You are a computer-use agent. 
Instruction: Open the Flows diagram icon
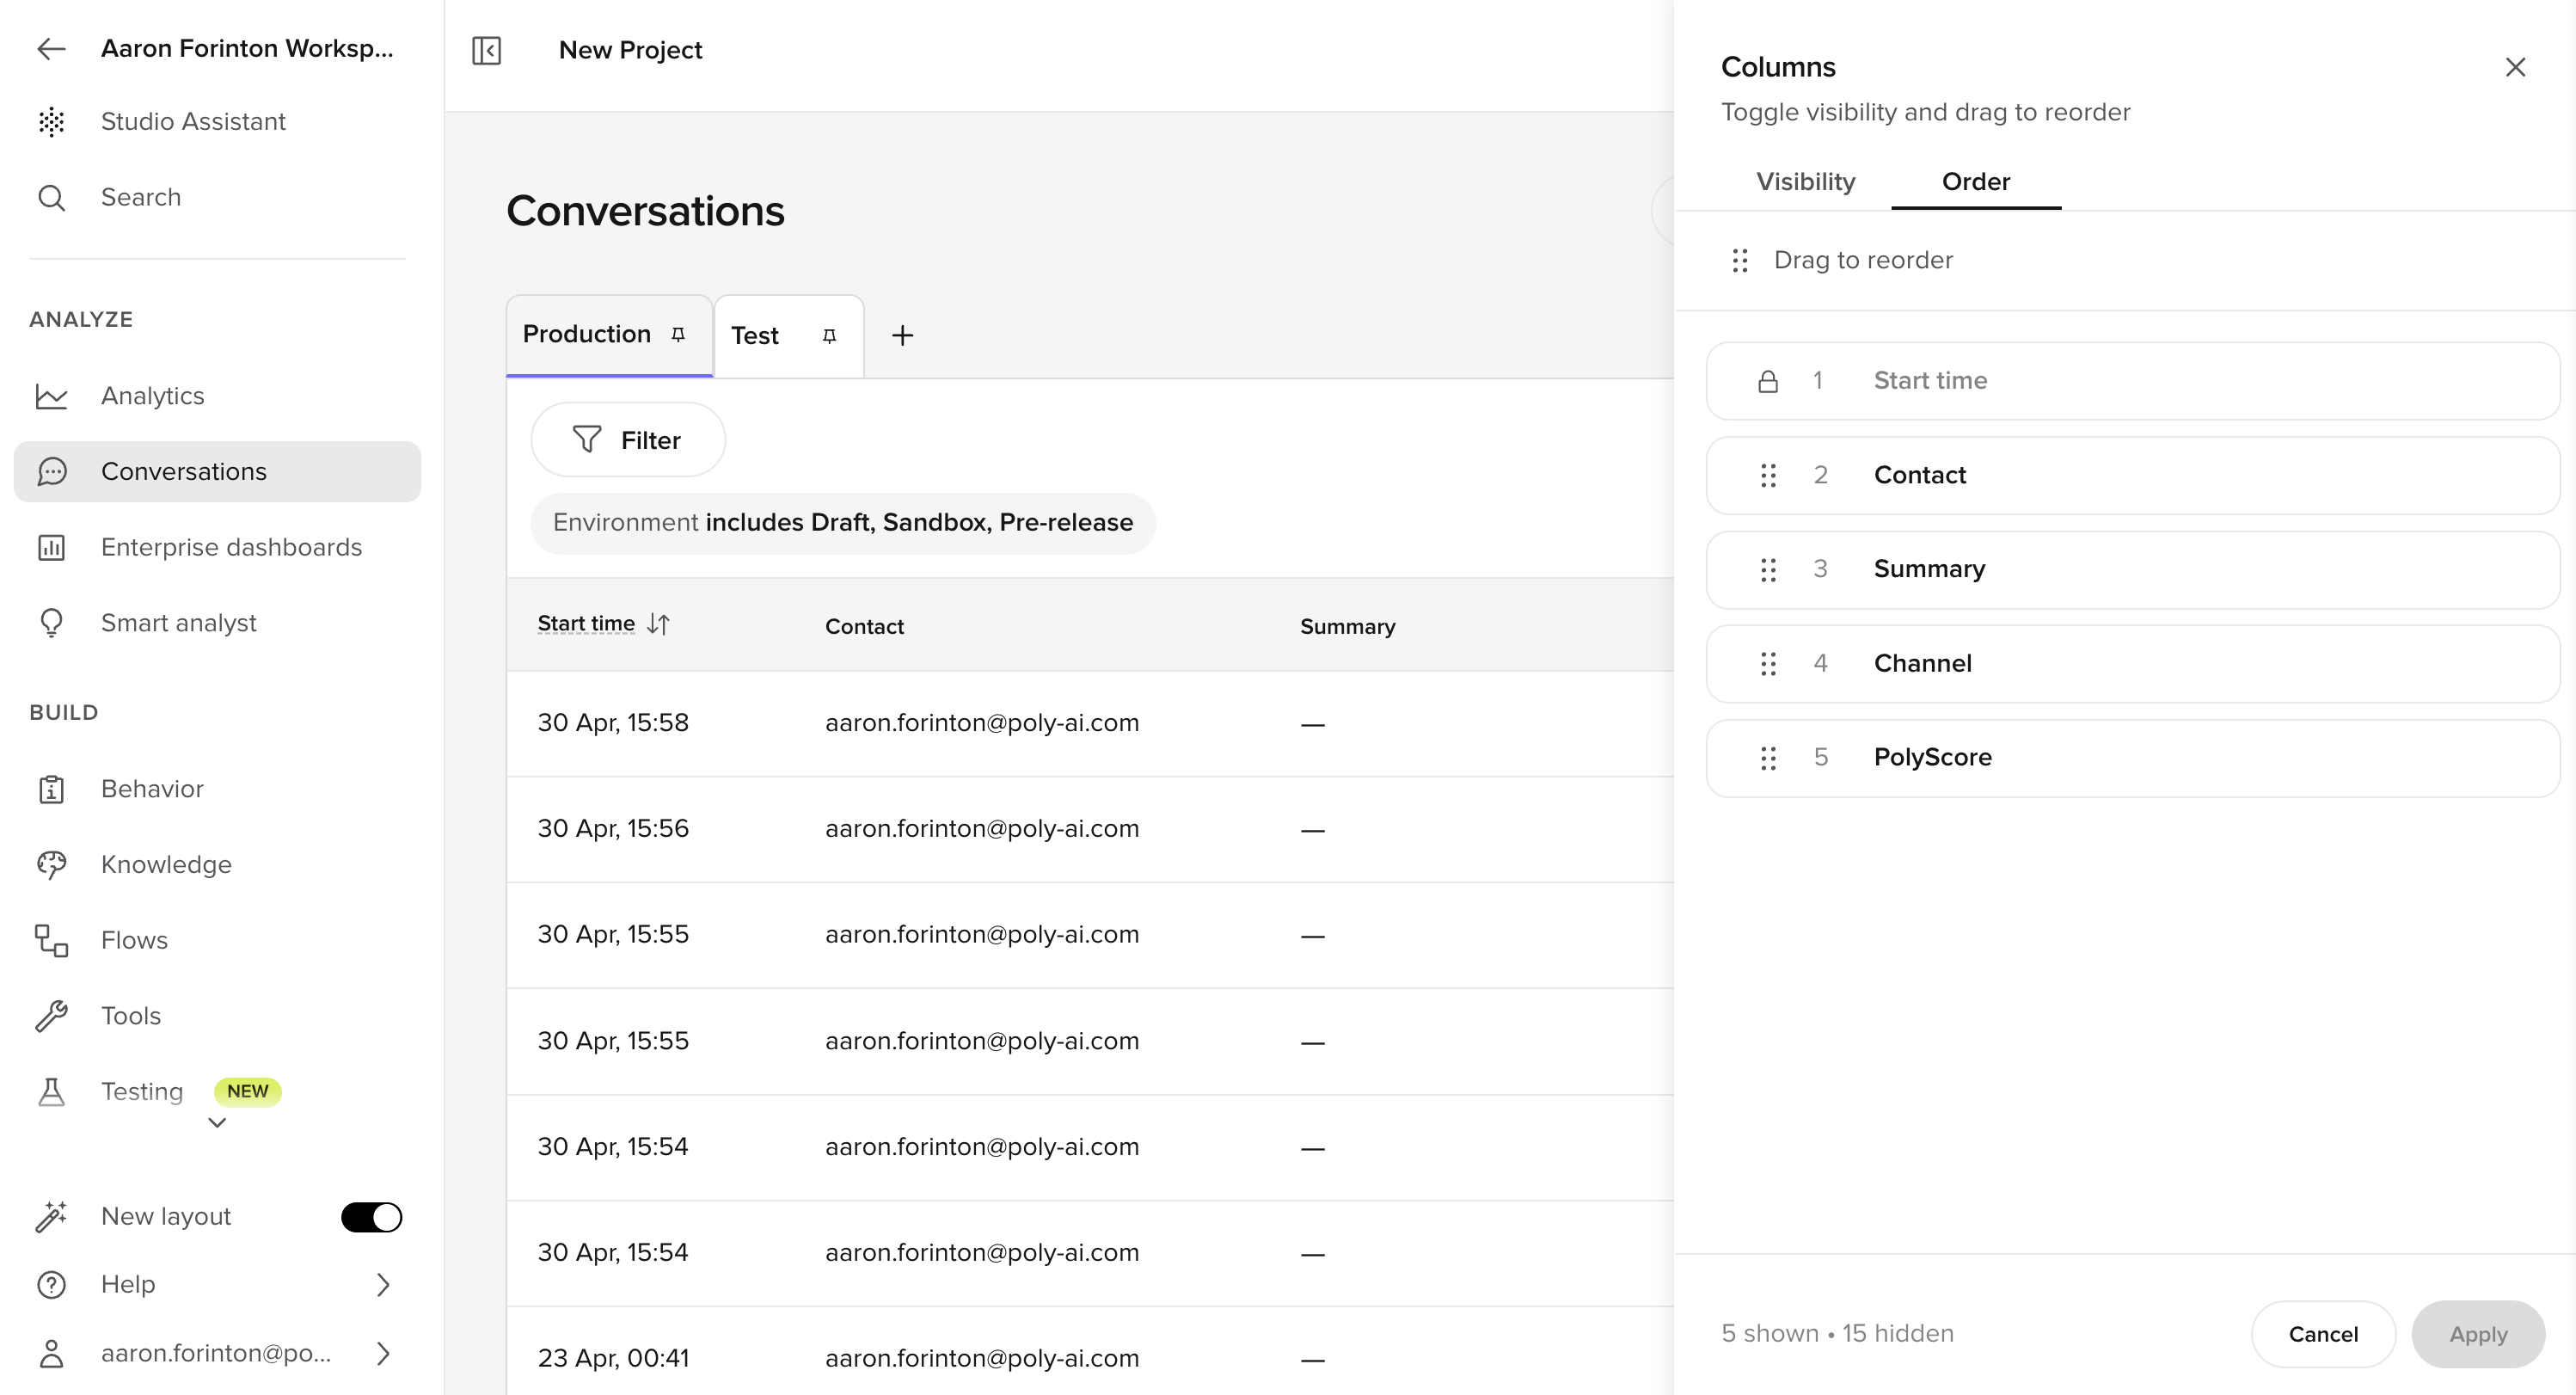pyautogui.click(x=51, y=941)
